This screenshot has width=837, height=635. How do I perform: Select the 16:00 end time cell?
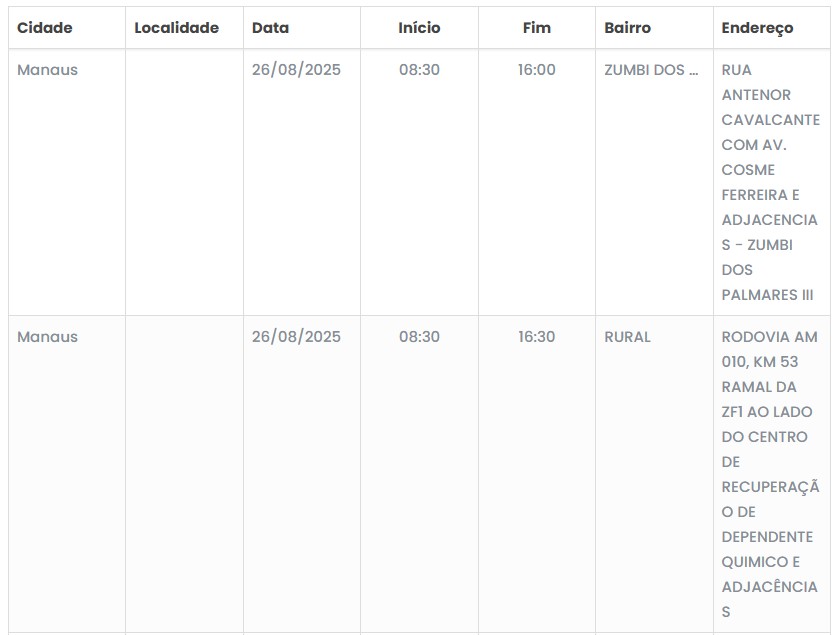536,70
